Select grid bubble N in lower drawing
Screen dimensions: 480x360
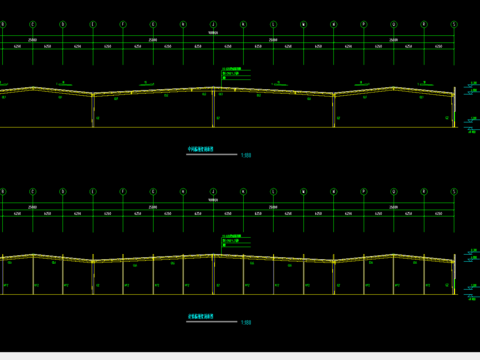[334, 192]
